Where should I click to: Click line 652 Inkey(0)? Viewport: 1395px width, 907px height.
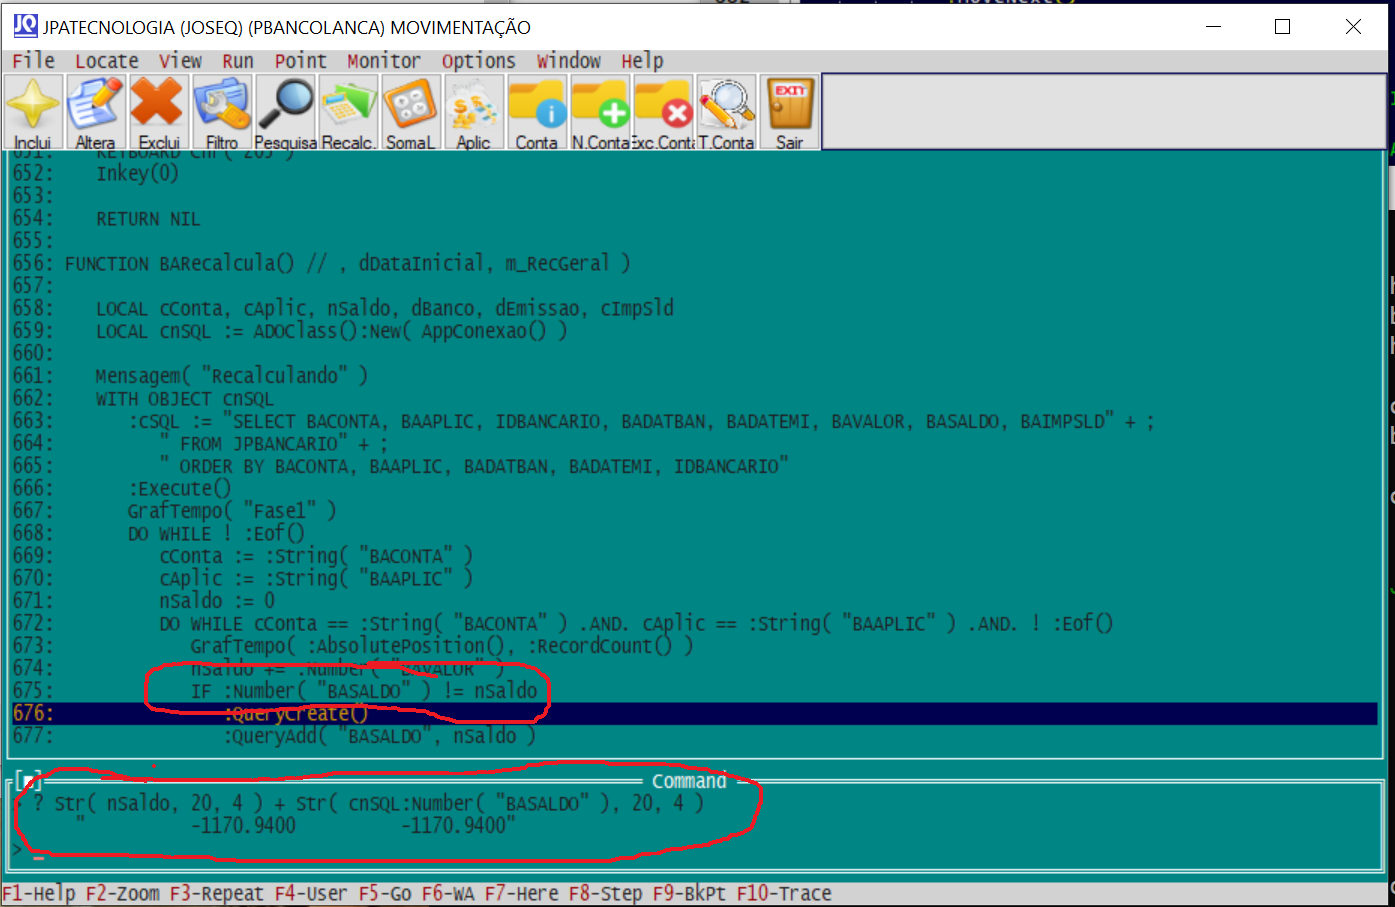pyautogui.click(x=137, y=174)
